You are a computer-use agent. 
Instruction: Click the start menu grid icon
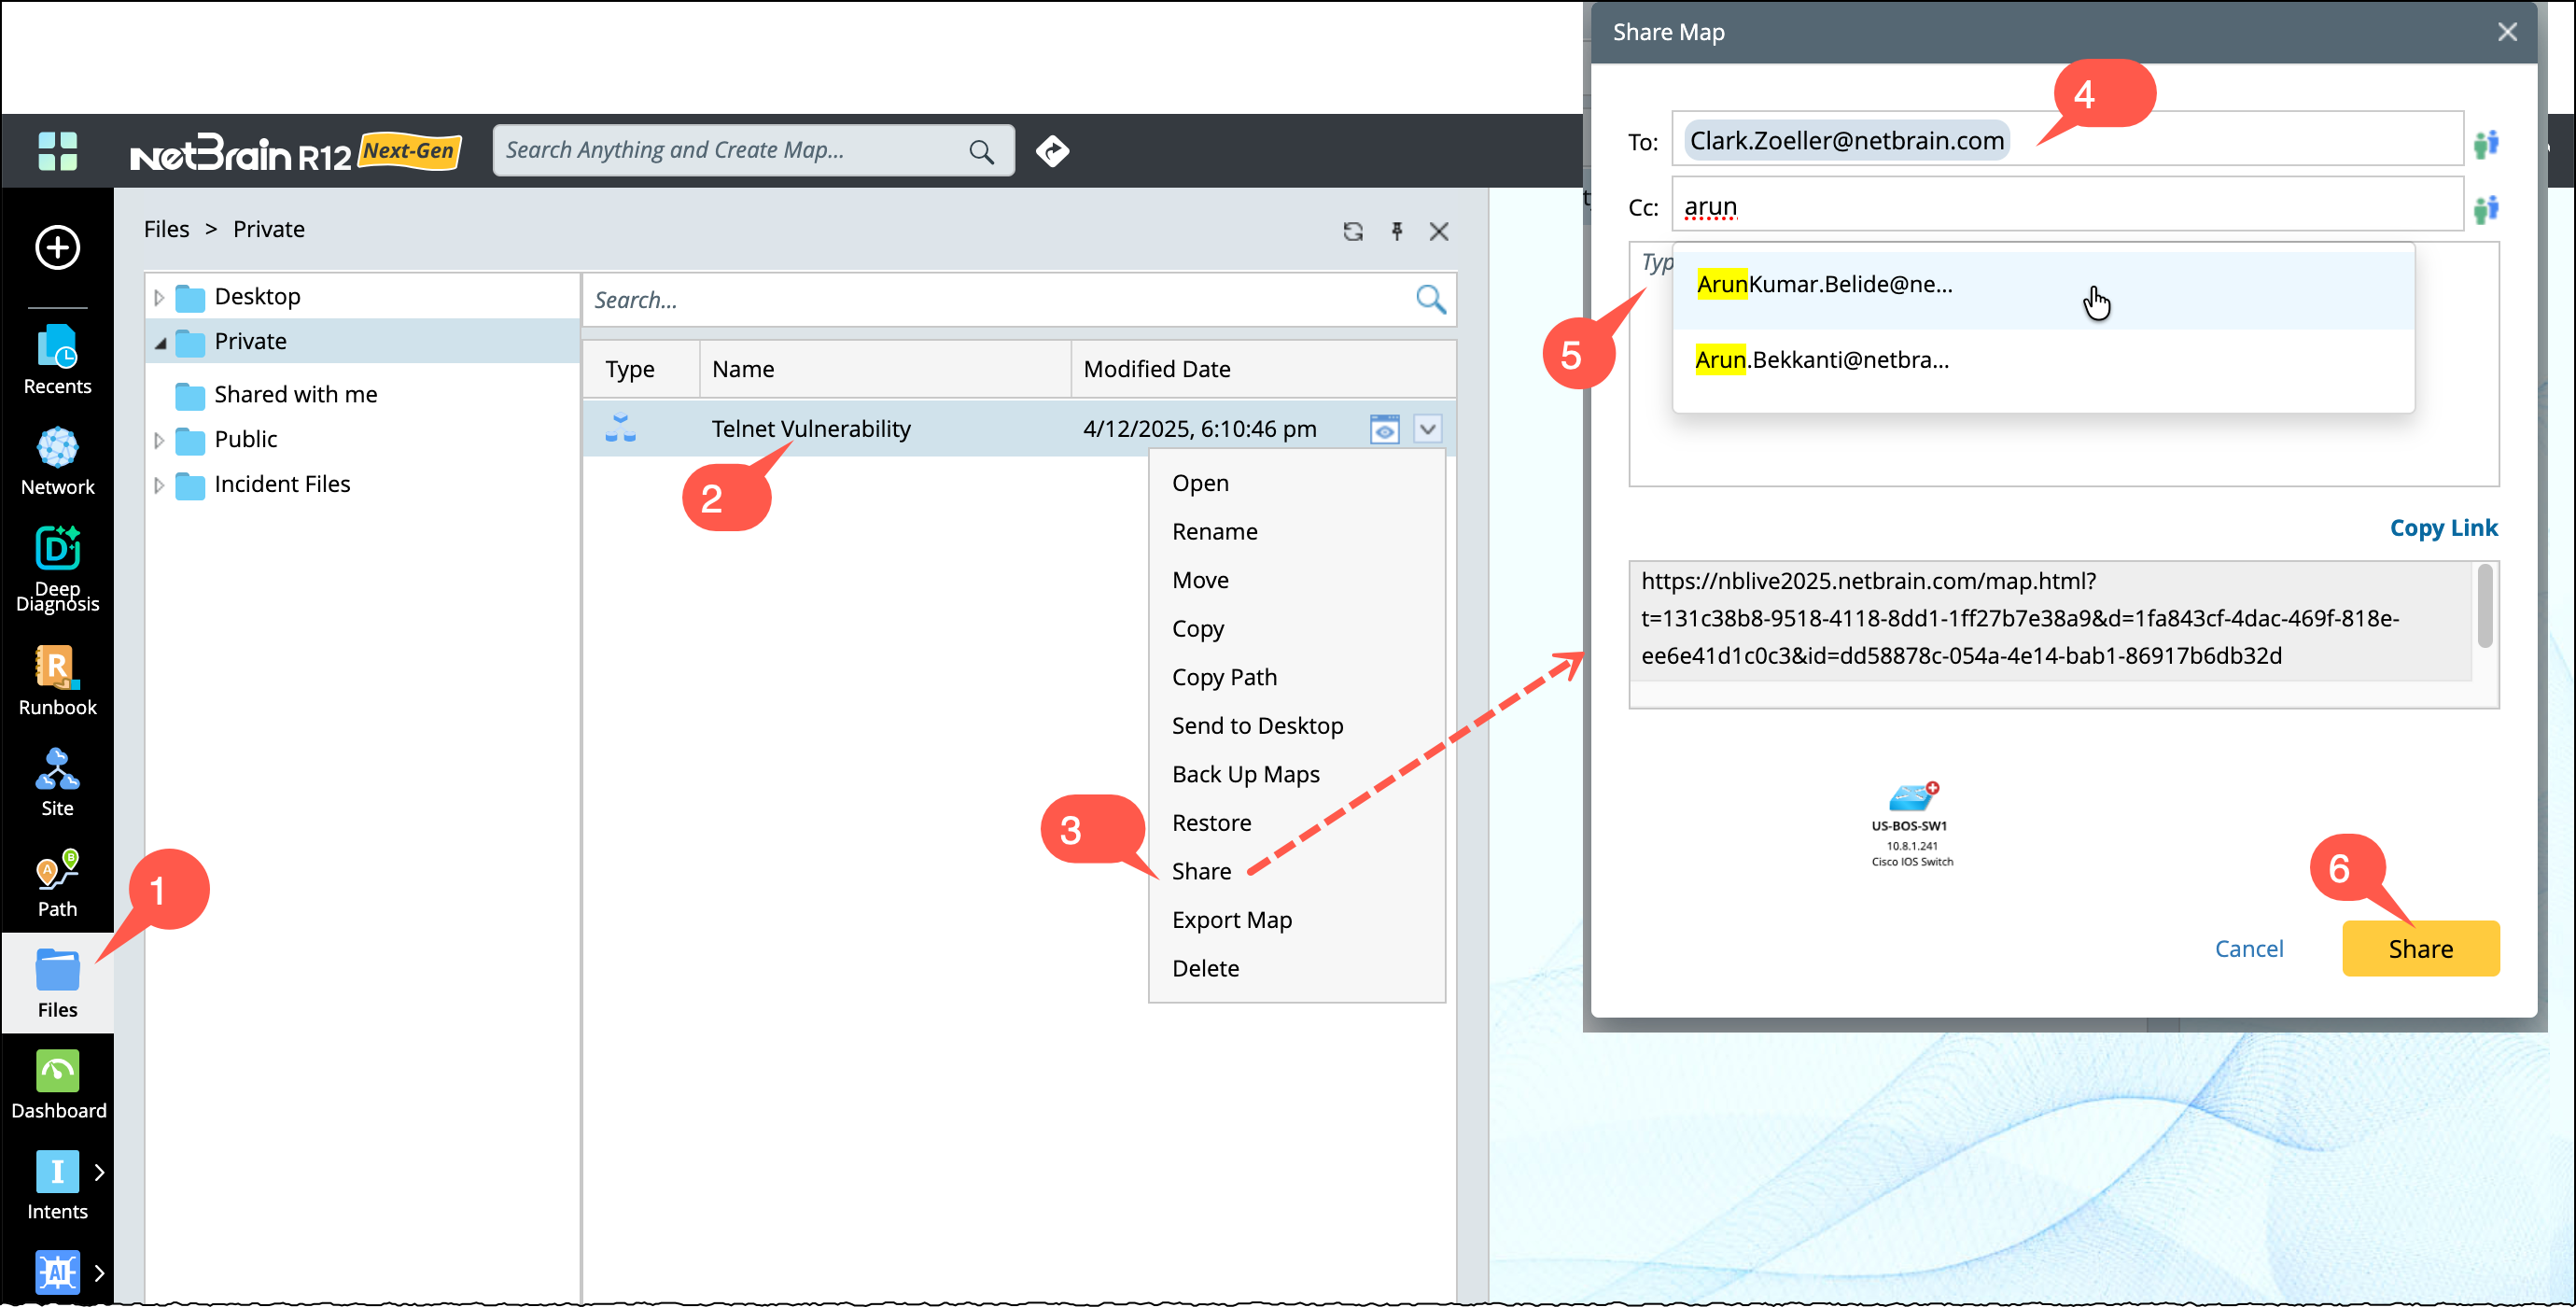pos(57,152)
